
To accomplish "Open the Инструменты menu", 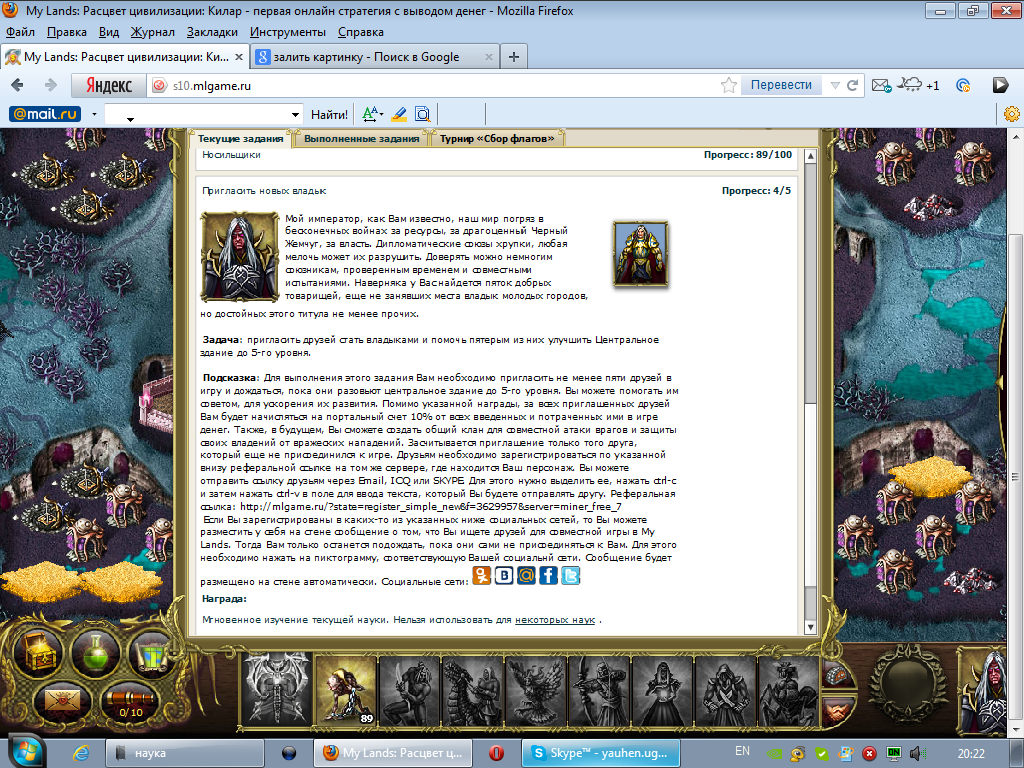I will point(287,32).
